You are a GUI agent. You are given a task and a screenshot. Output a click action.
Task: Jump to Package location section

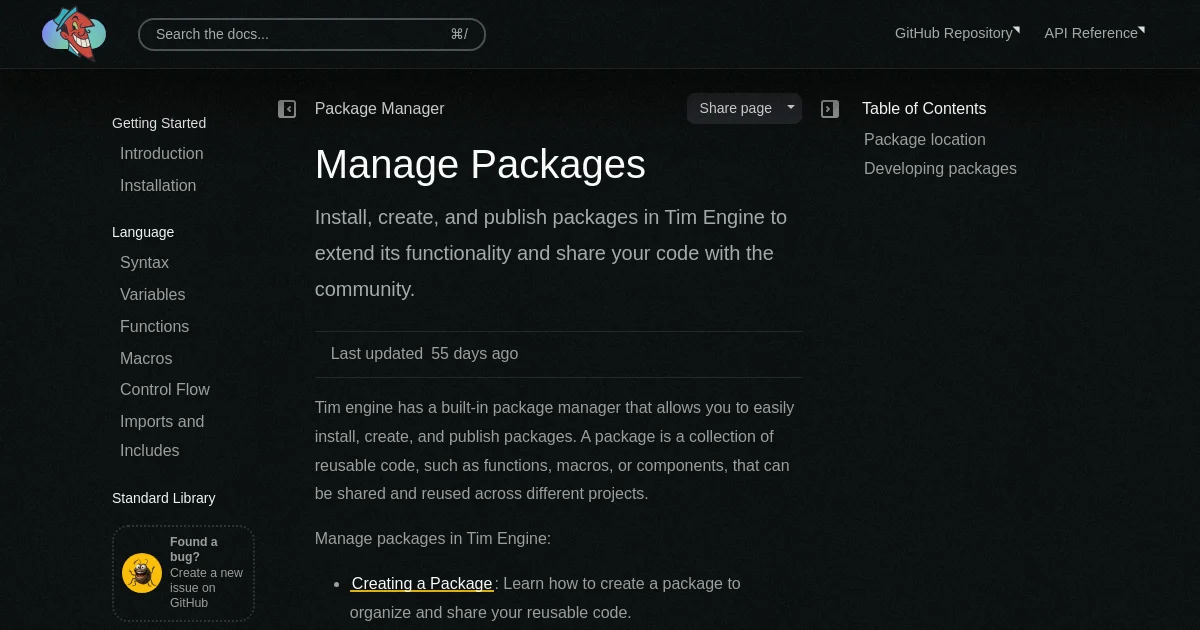[x=925, y=139]
